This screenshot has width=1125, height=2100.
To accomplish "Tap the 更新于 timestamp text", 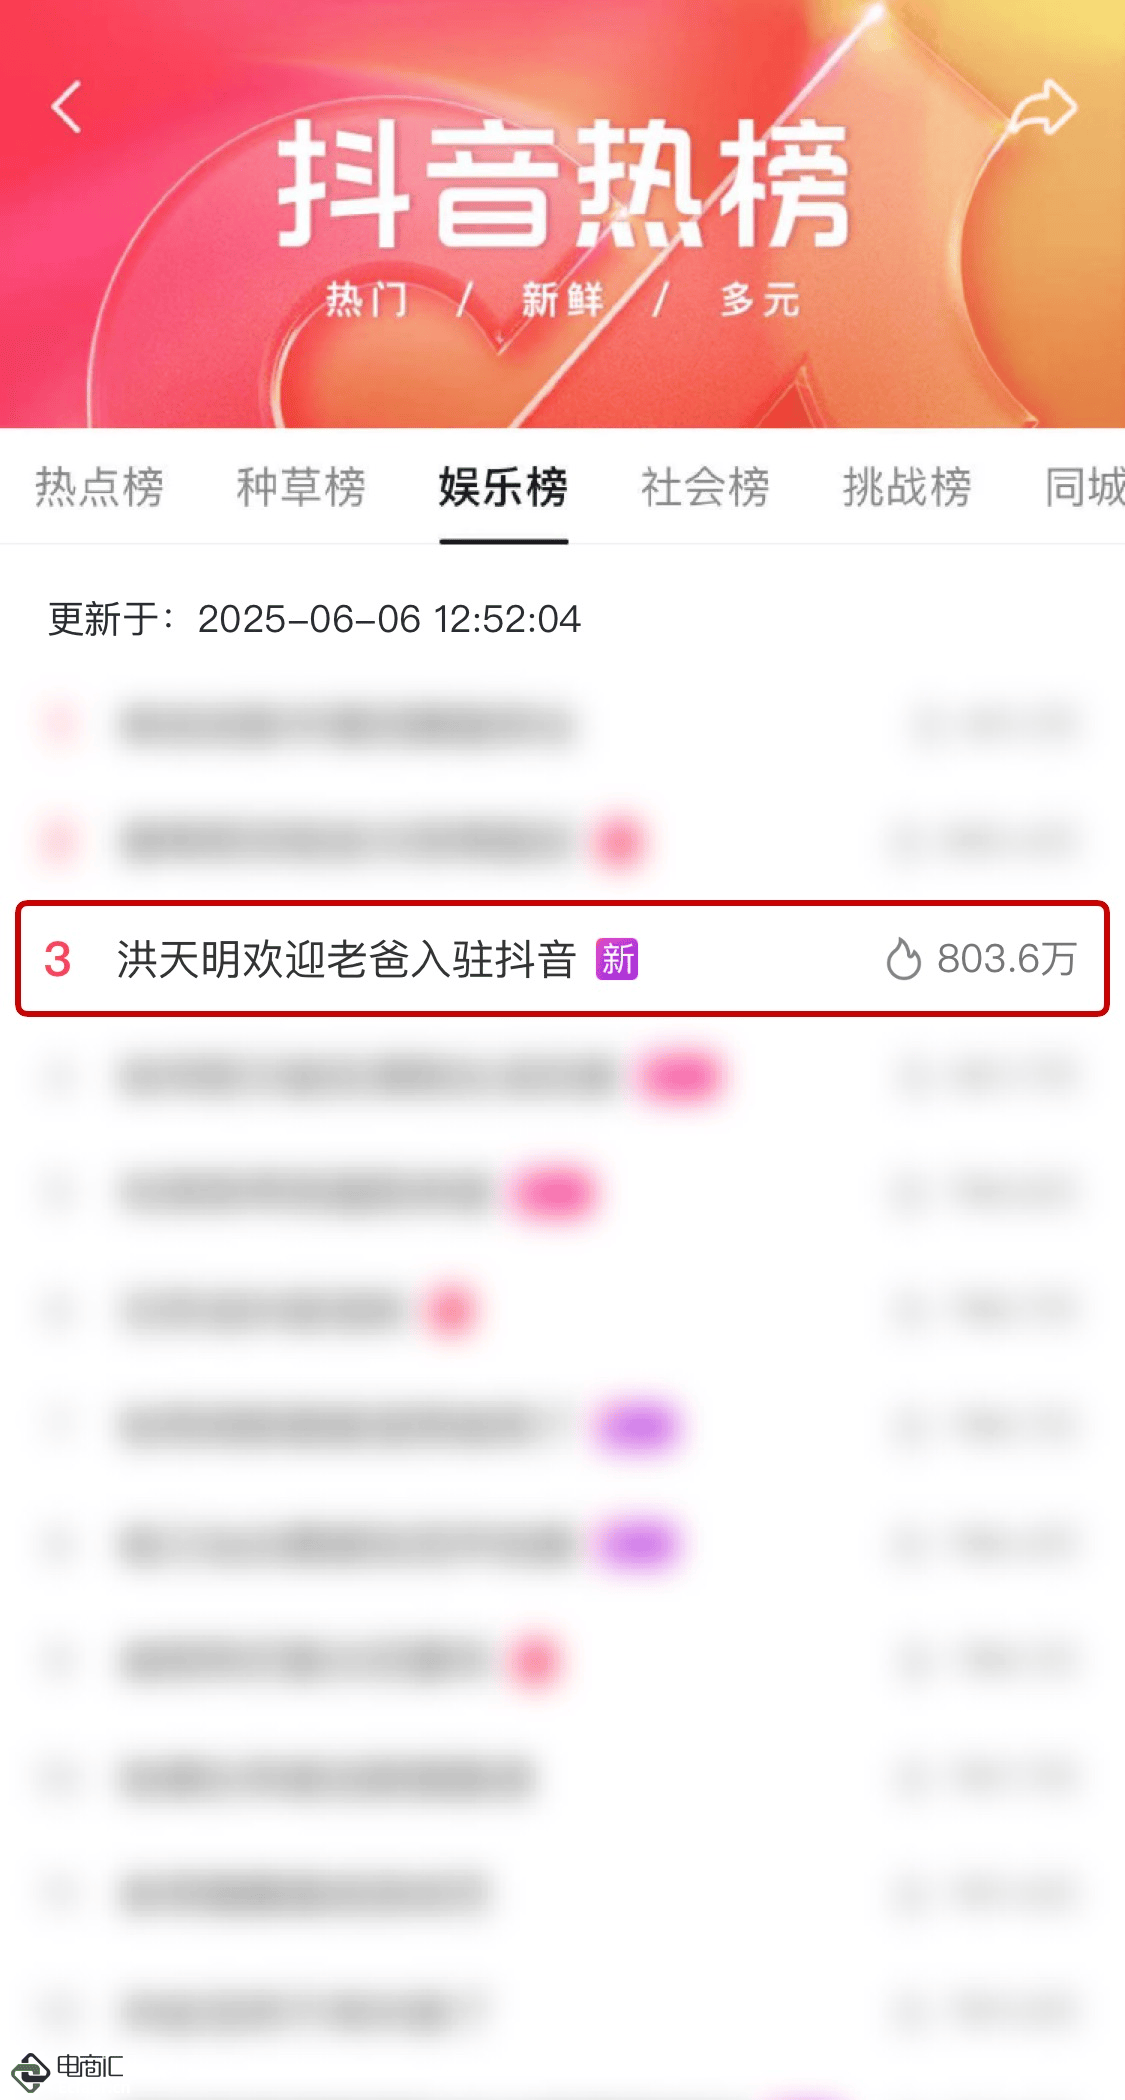I will point(314,619).
